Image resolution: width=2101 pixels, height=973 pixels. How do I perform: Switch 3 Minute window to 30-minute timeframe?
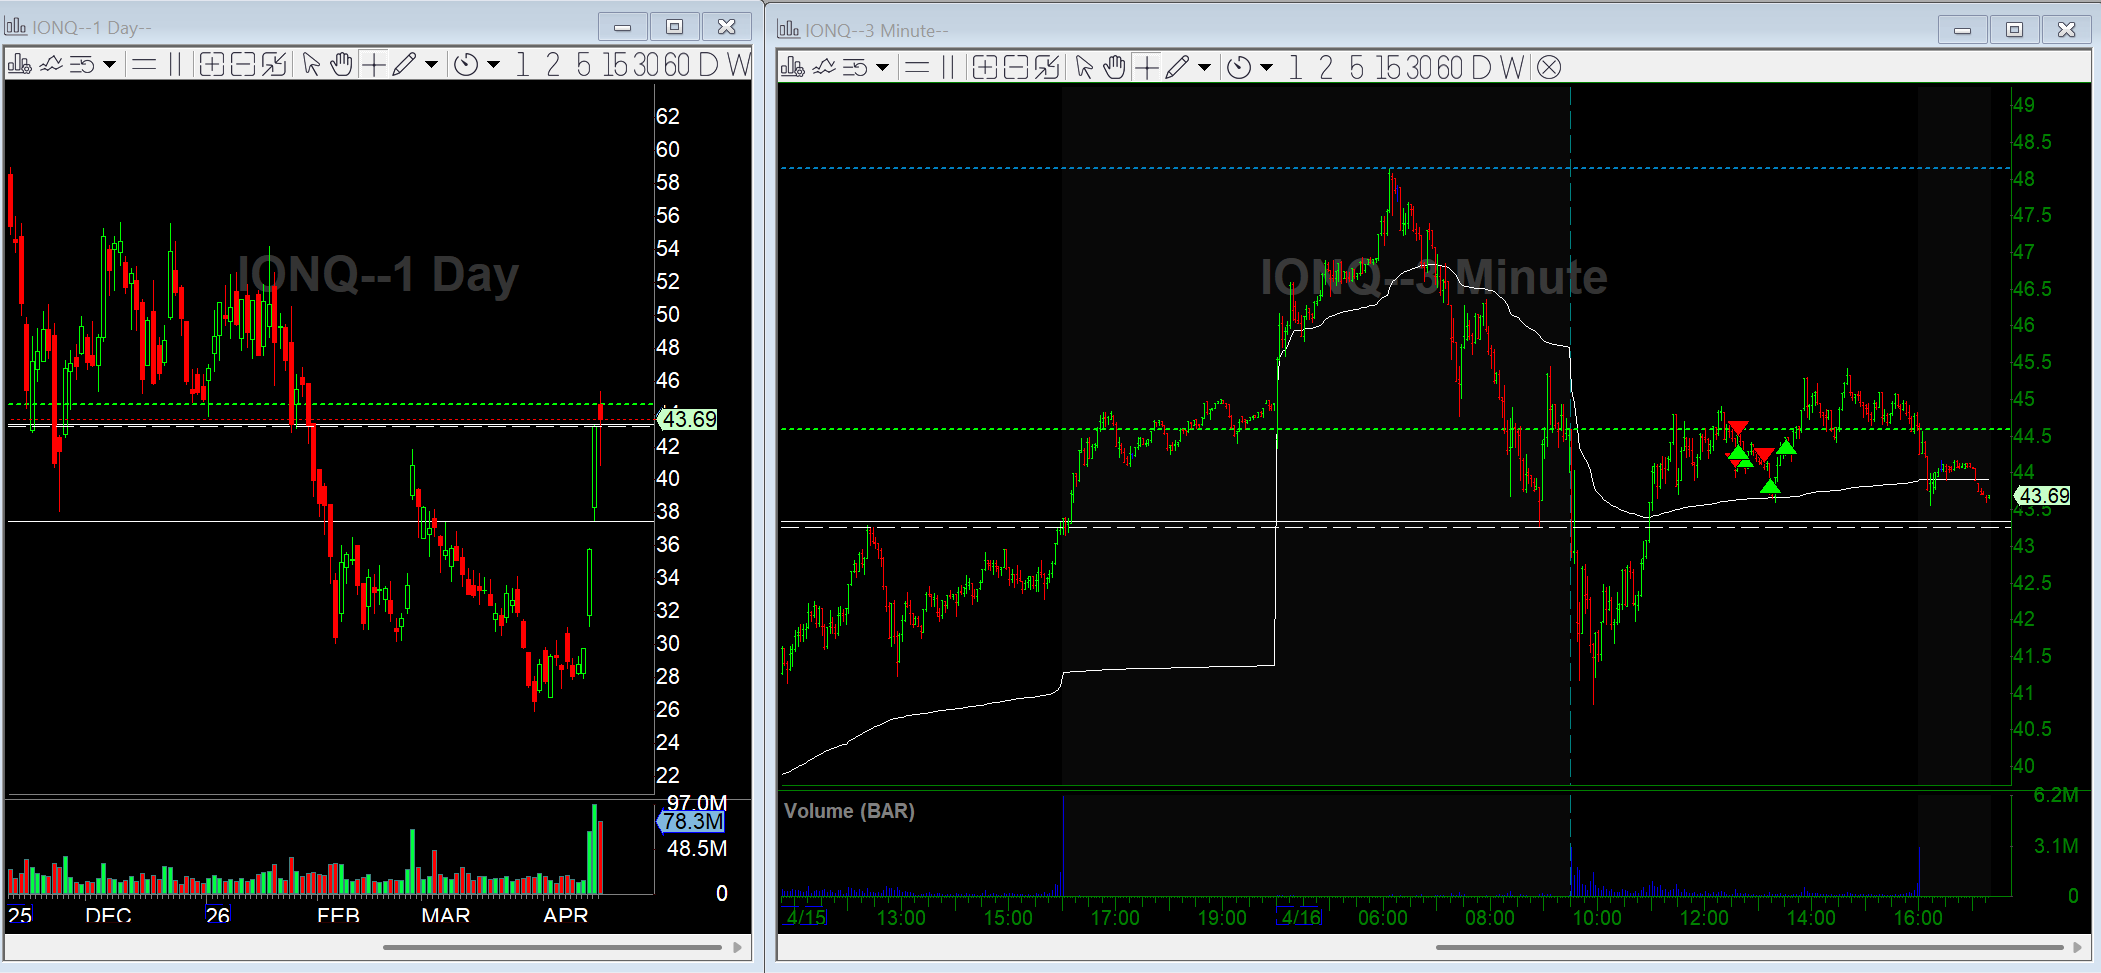click(1419, 67)
